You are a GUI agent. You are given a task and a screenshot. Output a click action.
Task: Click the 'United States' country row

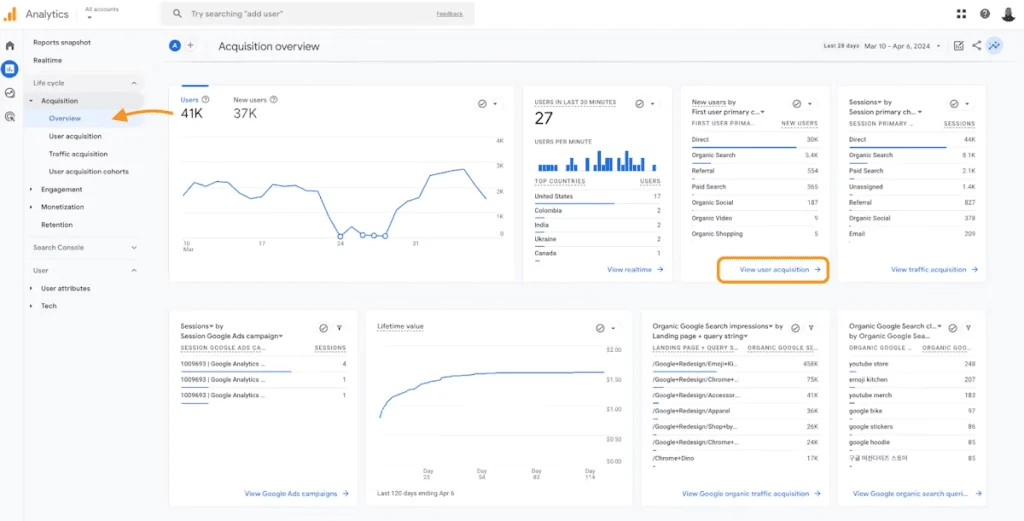pos(597,197)
